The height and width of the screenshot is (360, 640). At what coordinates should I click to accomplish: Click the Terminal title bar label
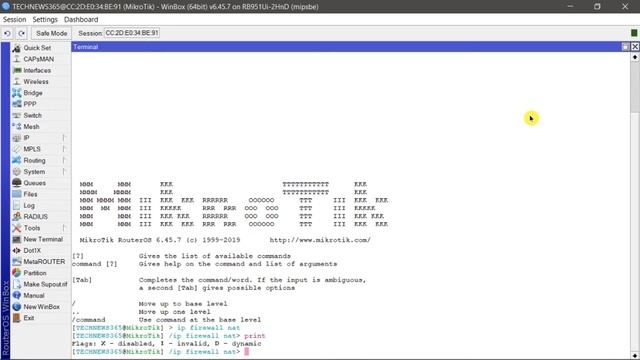point(86,47)
